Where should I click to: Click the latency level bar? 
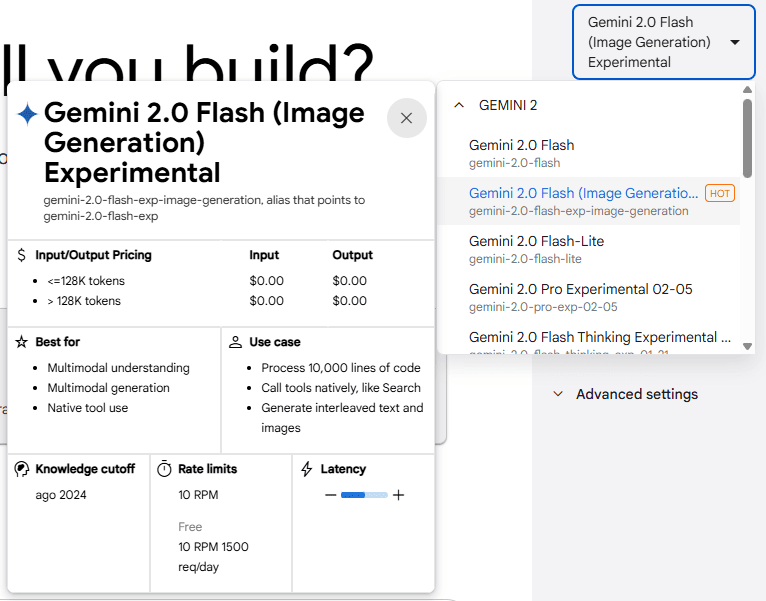(x=364, y=495)
